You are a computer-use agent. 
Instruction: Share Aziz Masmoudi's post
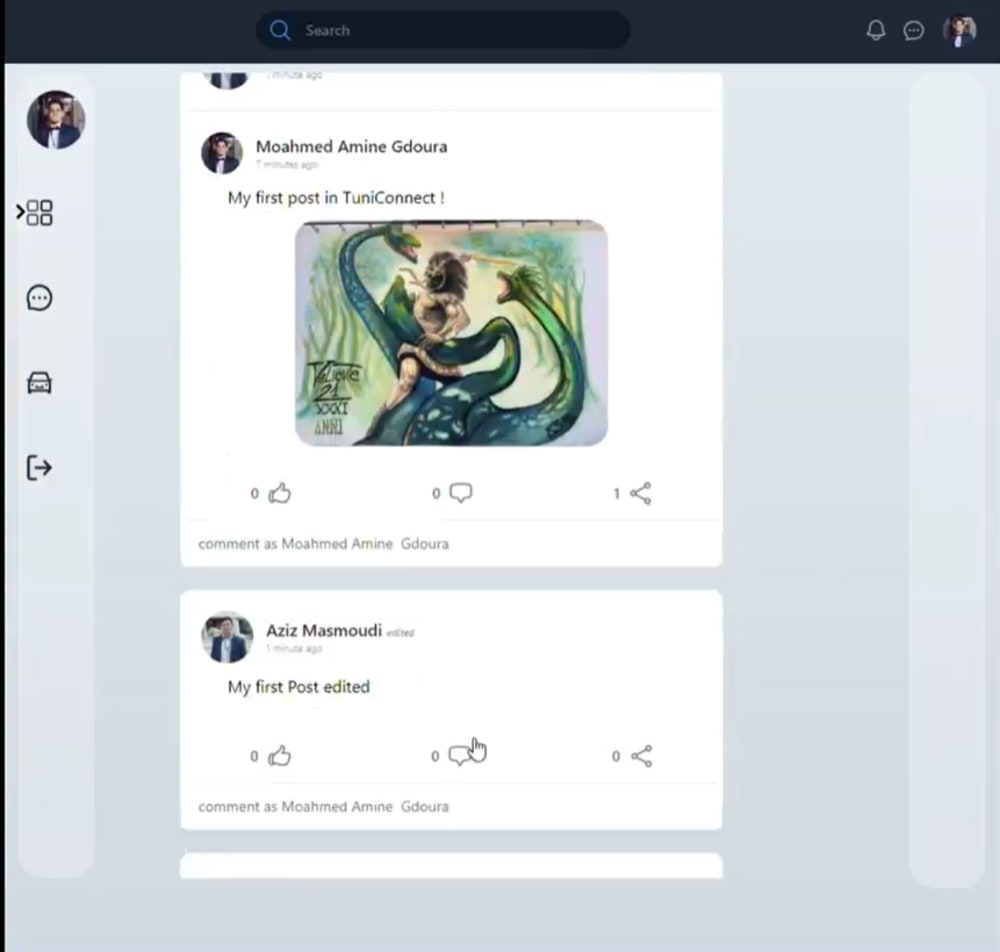(641, 756)
